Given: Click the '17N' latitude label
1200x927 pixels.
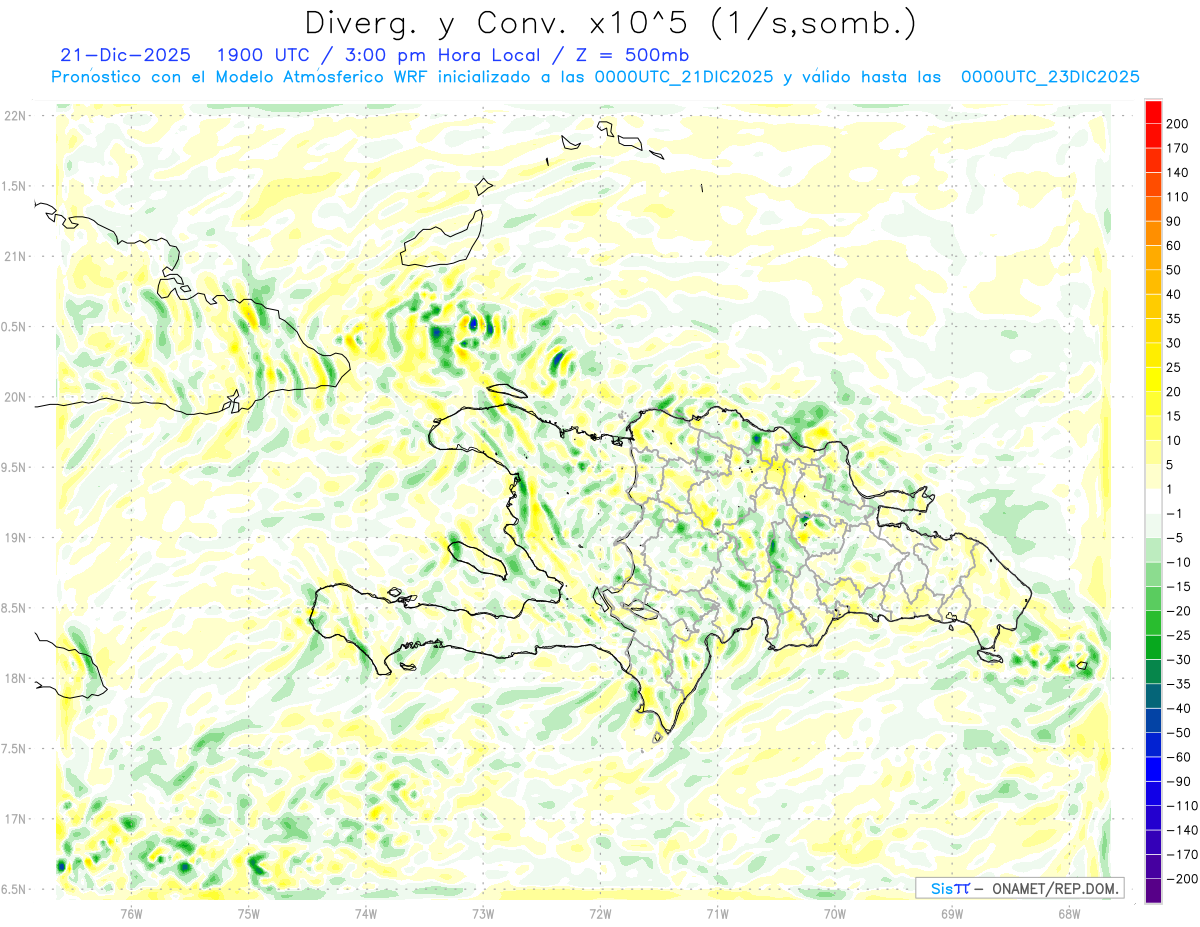Looking at the screenshot, I should [x=14, y=819].
